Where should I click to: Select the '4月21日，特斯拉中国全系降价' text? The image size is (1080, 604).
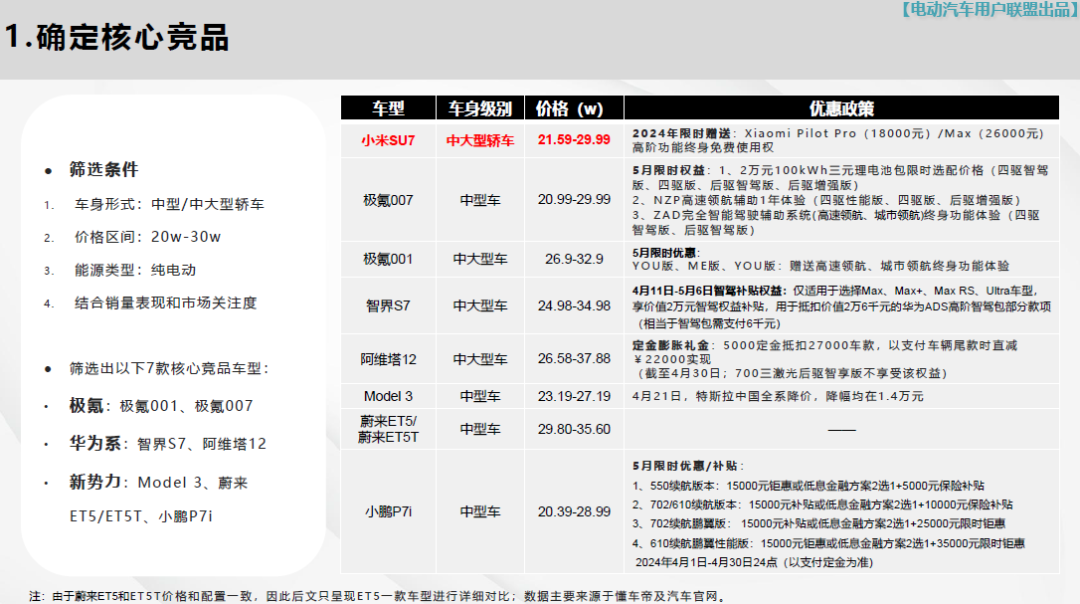[x=778, y=396]
